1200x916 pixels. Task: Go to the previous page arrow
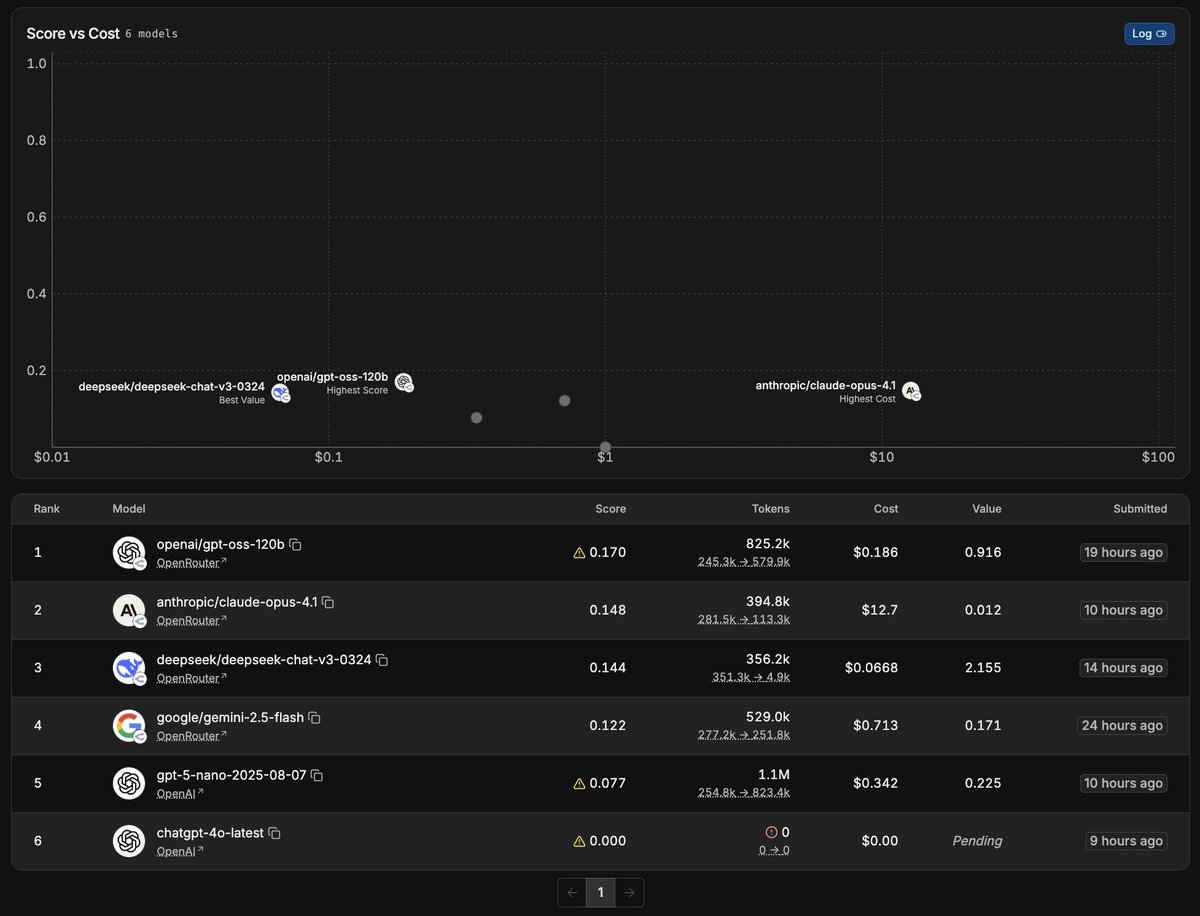click(572, 892)
